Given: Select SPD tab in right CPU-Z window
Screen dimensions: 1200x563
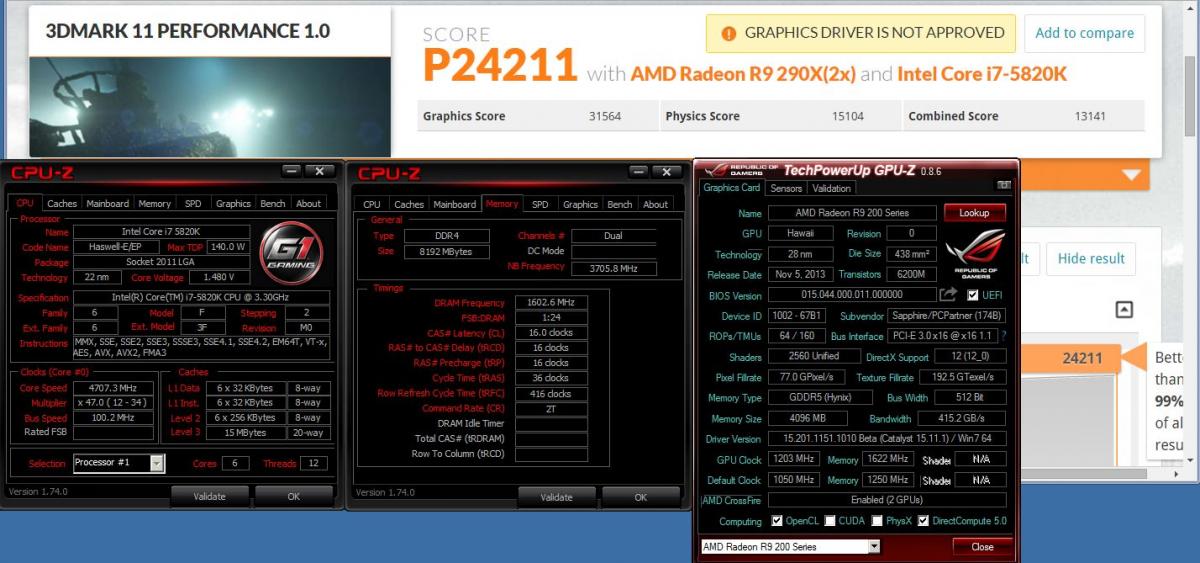Looking at the screenshot, I should click(x=540, y=204).
